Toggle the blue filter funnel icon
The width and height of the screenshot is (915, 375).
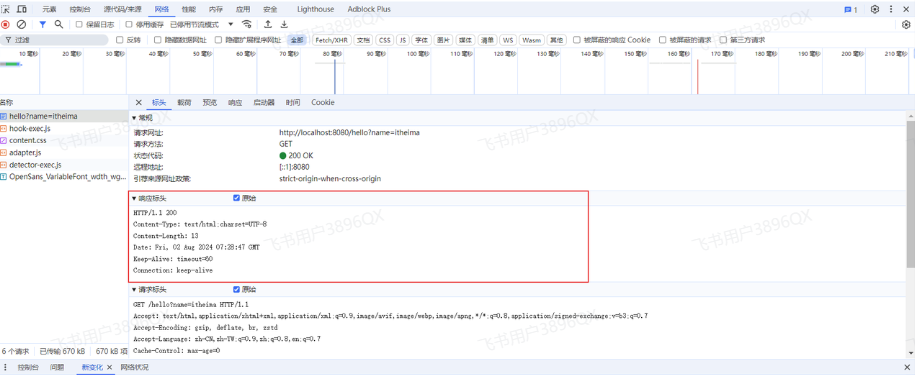(x=43, y=24)
